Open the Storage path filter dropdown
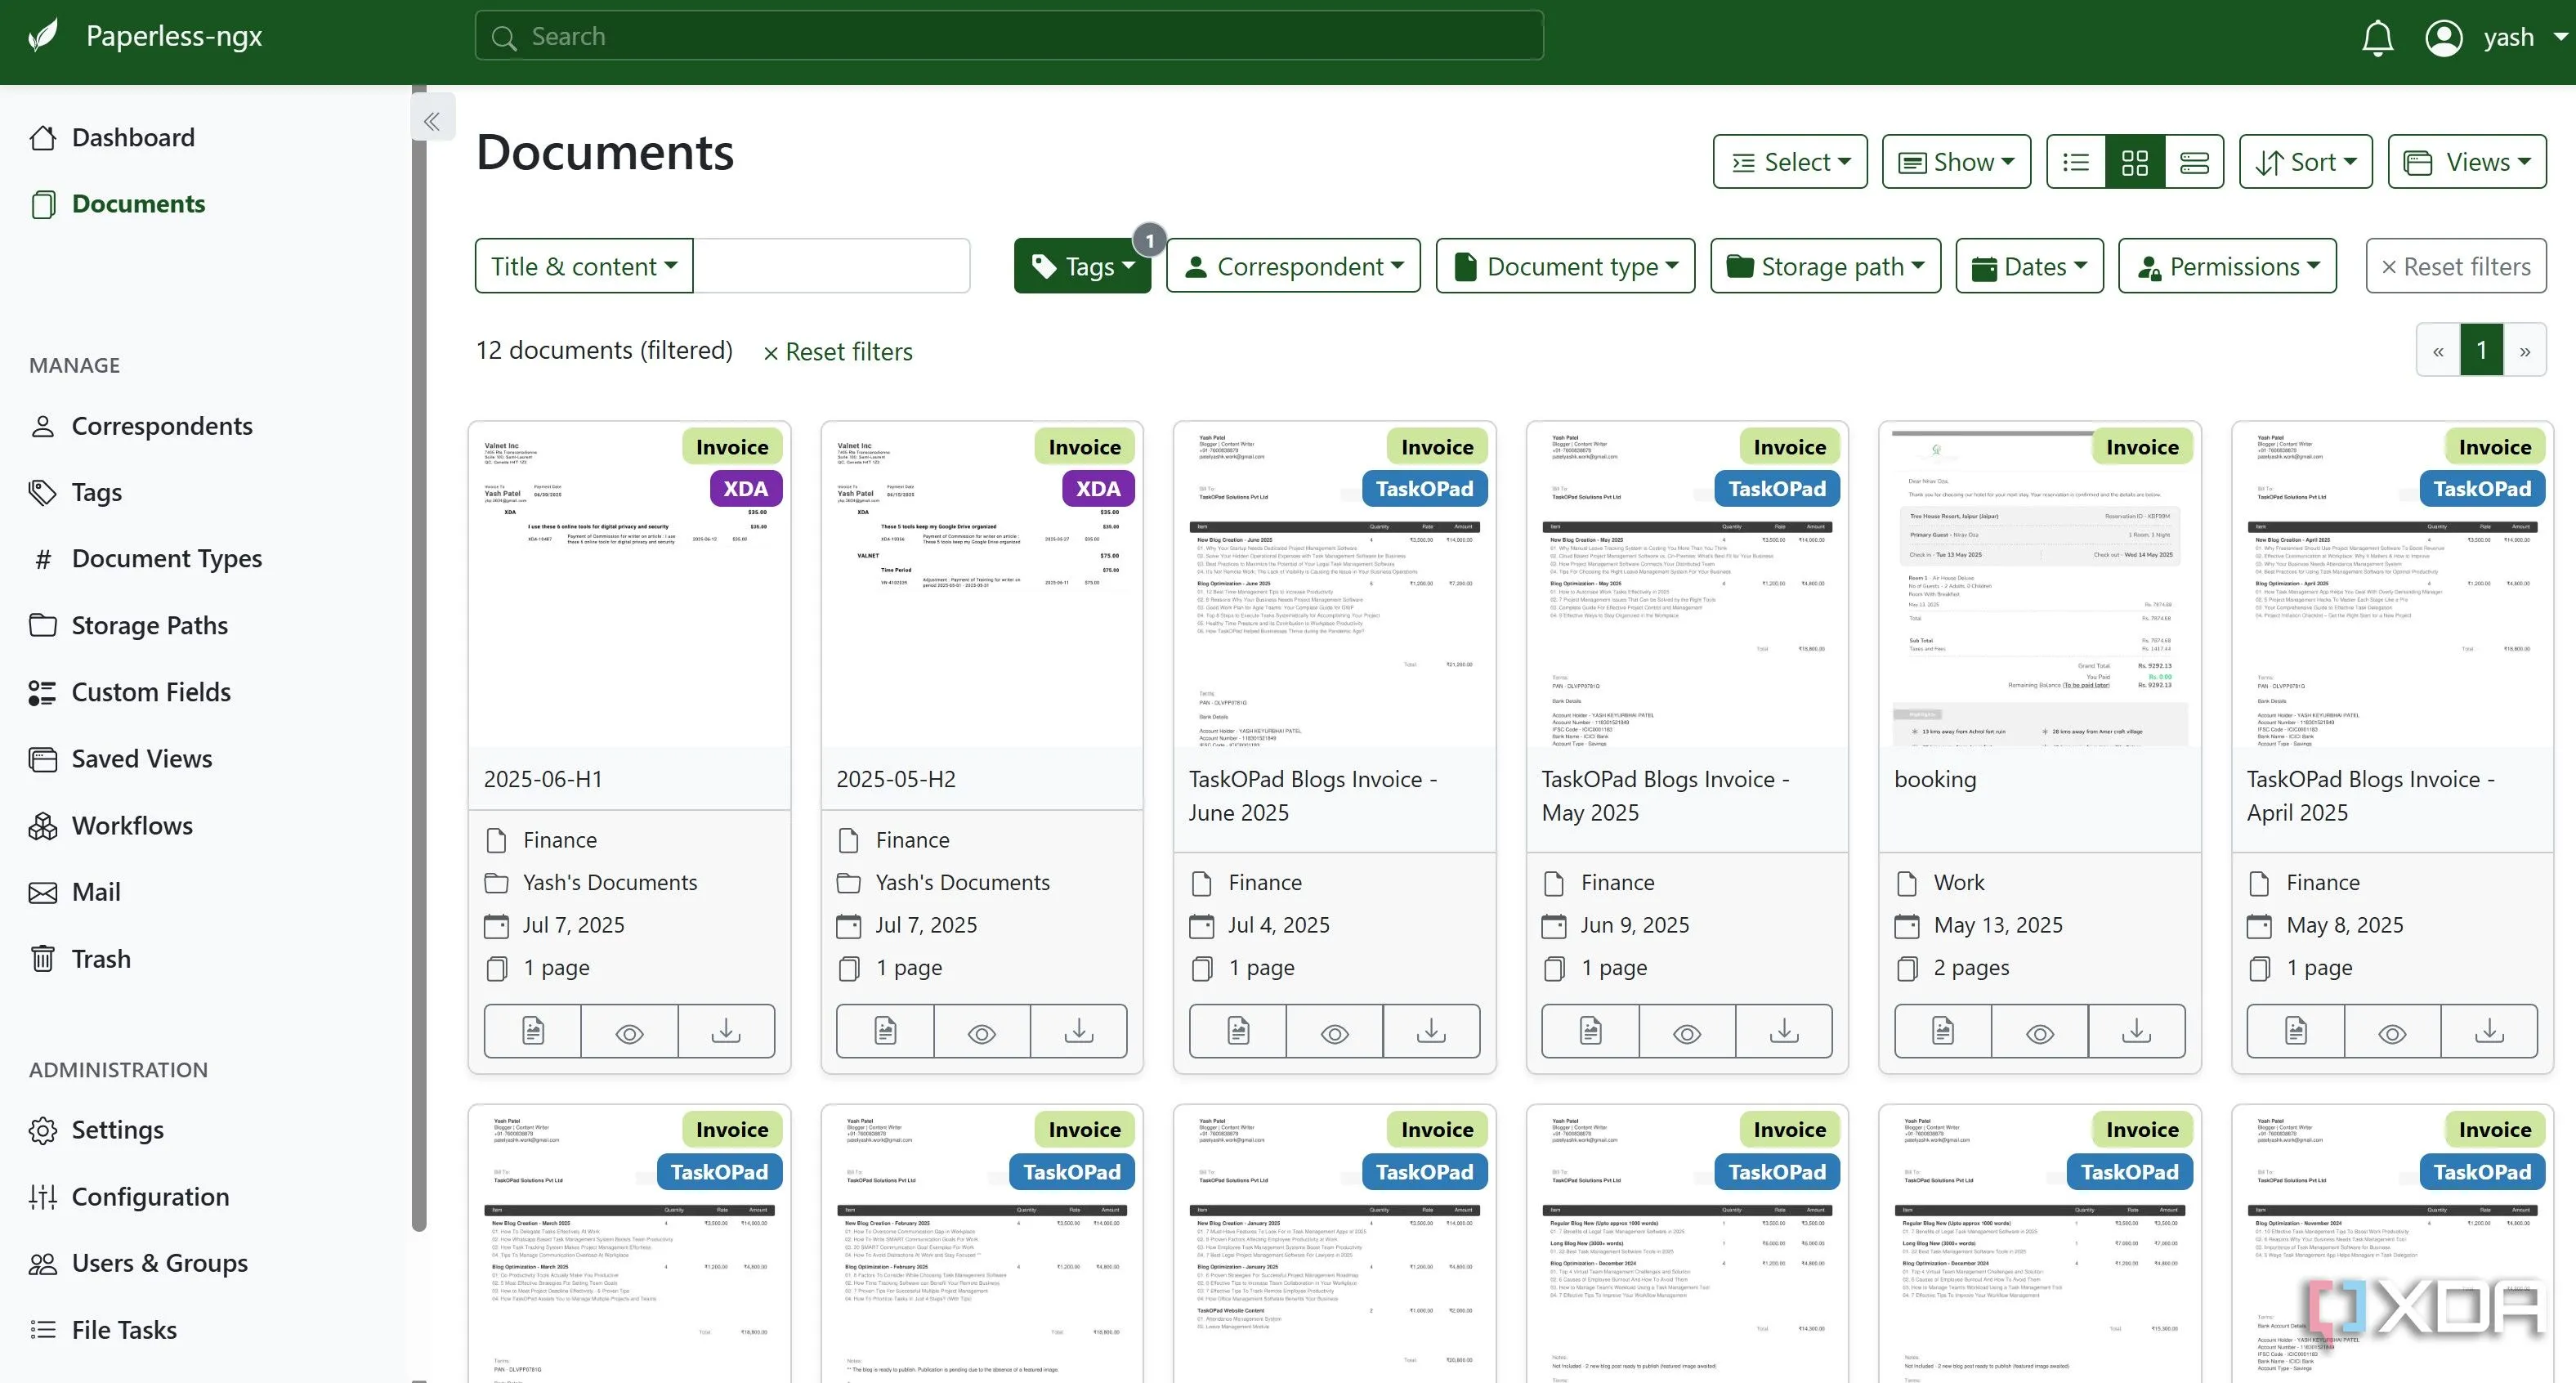This screenshot has width=2576, height=1383. click(1824, 265)
